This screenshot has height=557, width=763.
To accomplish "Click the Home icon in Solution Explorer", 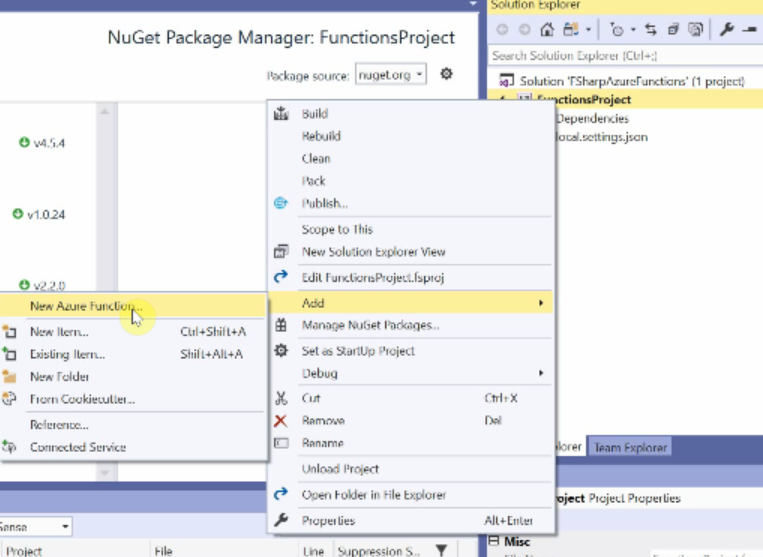I will (x=546, y=30).
